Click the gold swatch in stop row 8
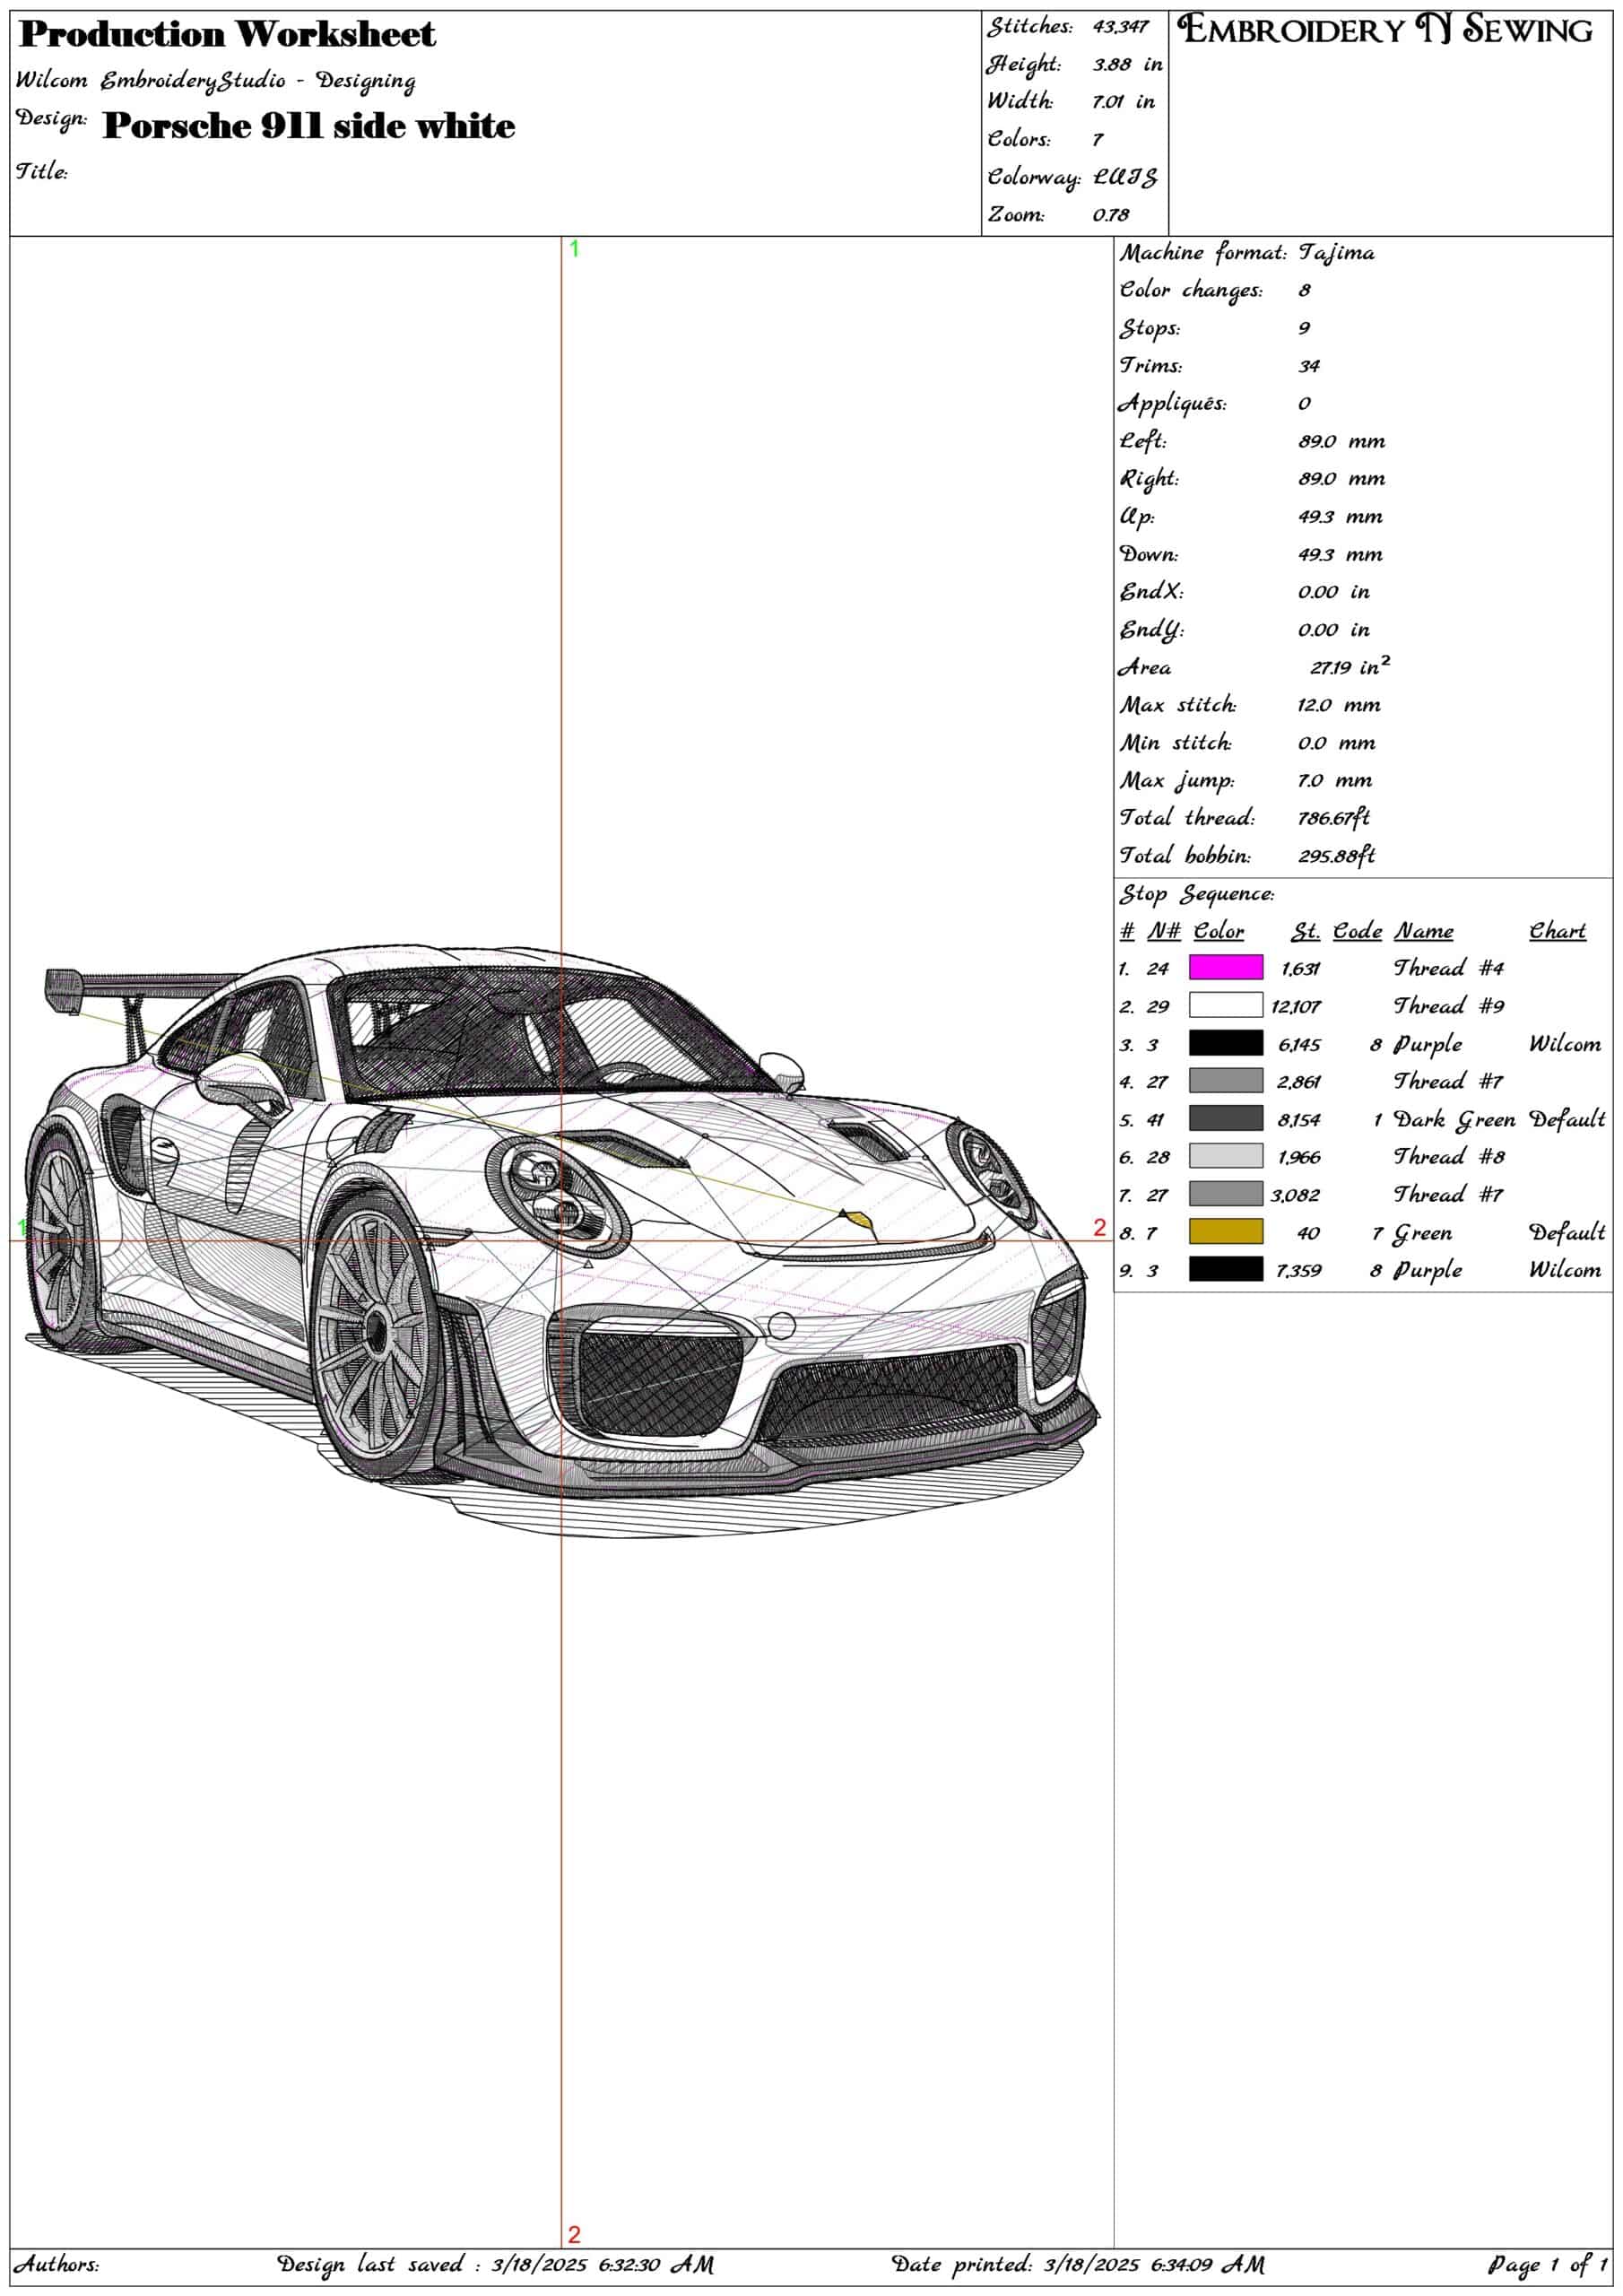The width and height of the screenshot is (1623, 2296). click(x=1225, y=1231)
